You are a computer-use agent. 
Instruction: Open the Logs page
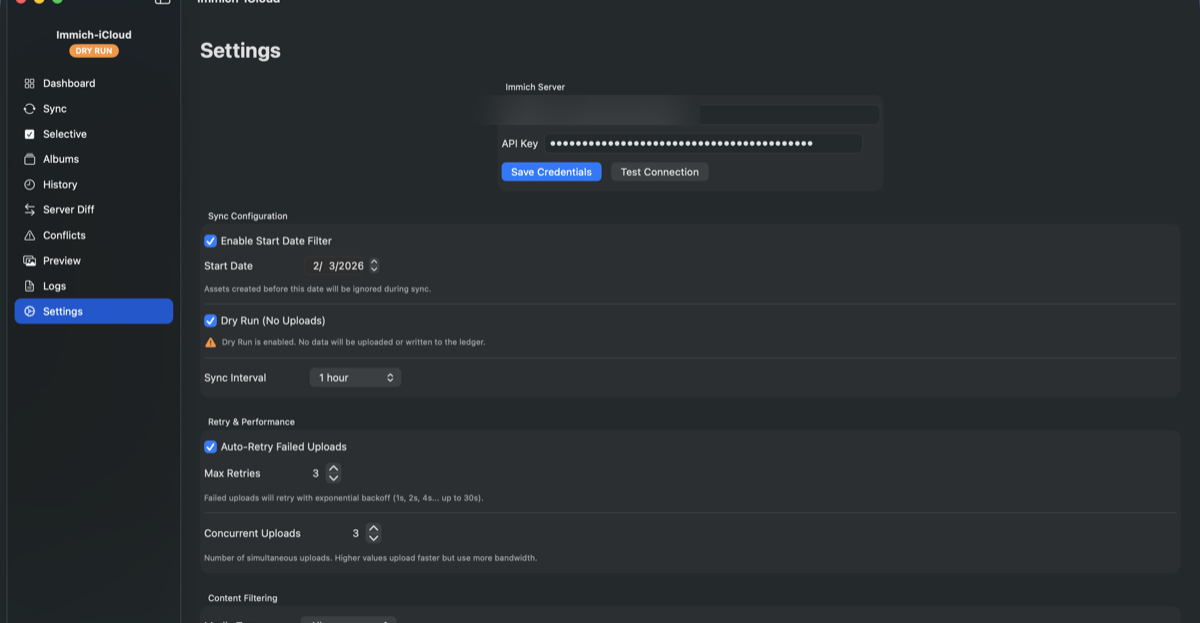click(x=94, y=286)
